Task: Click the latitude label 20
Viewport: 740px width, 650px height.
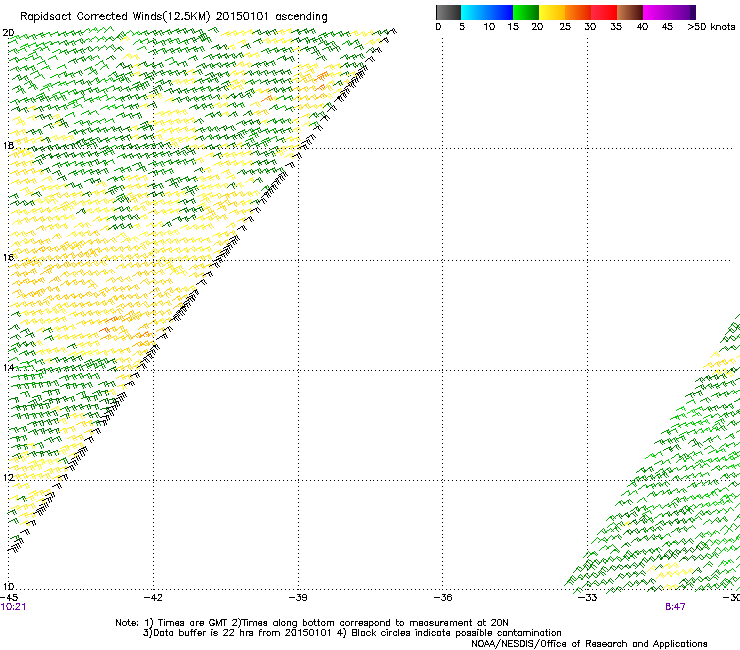Action: (8, 33)
